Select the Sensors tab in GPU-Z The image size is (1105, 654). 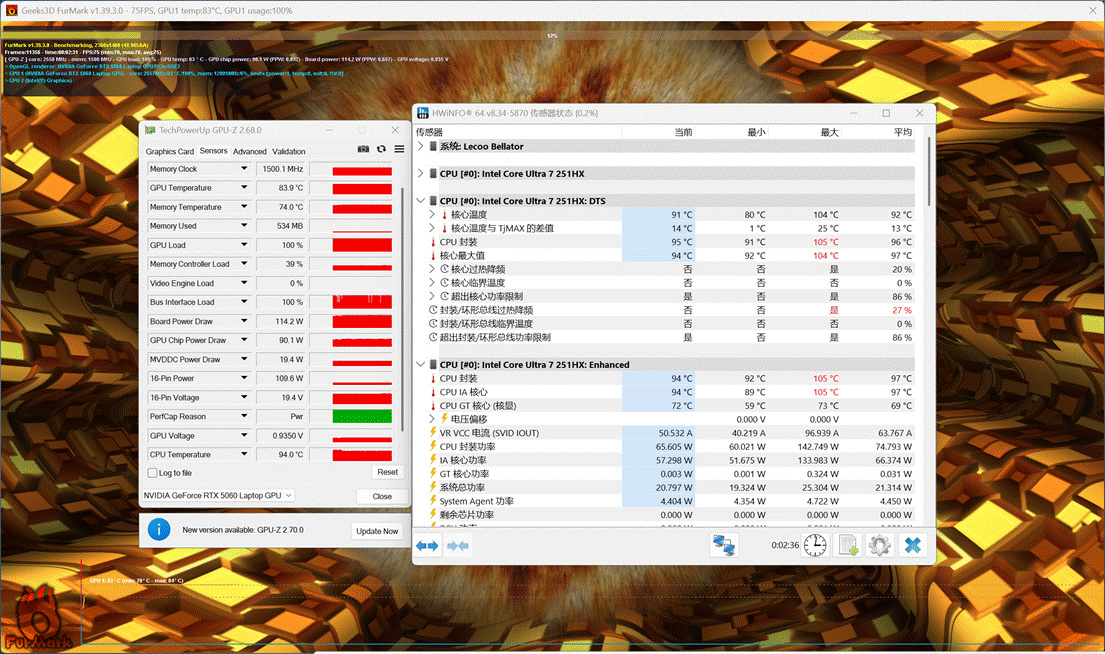pyautogui.click(x=214, y=151)
